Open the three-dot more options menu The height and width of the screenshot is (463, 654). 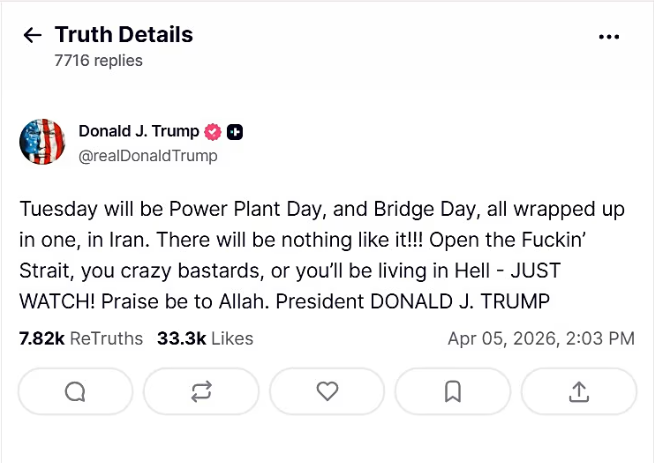(x=609, y=36)
